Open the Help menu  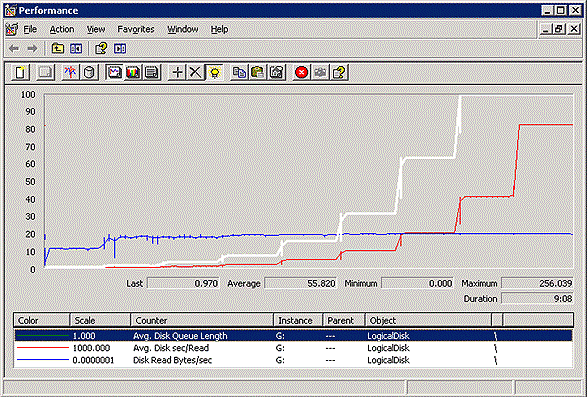219,29
